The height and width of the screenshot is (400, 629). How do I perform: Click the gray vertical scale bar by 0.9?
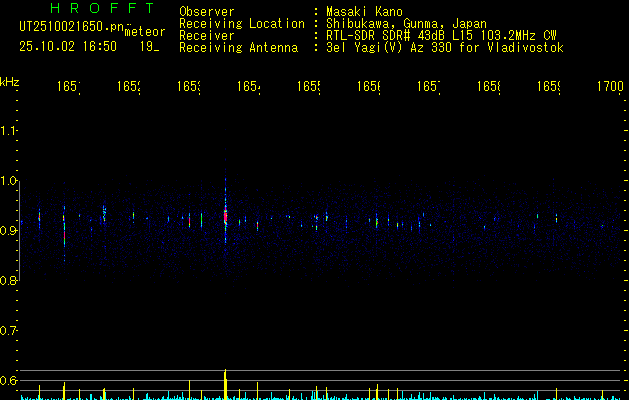[19, 231]
